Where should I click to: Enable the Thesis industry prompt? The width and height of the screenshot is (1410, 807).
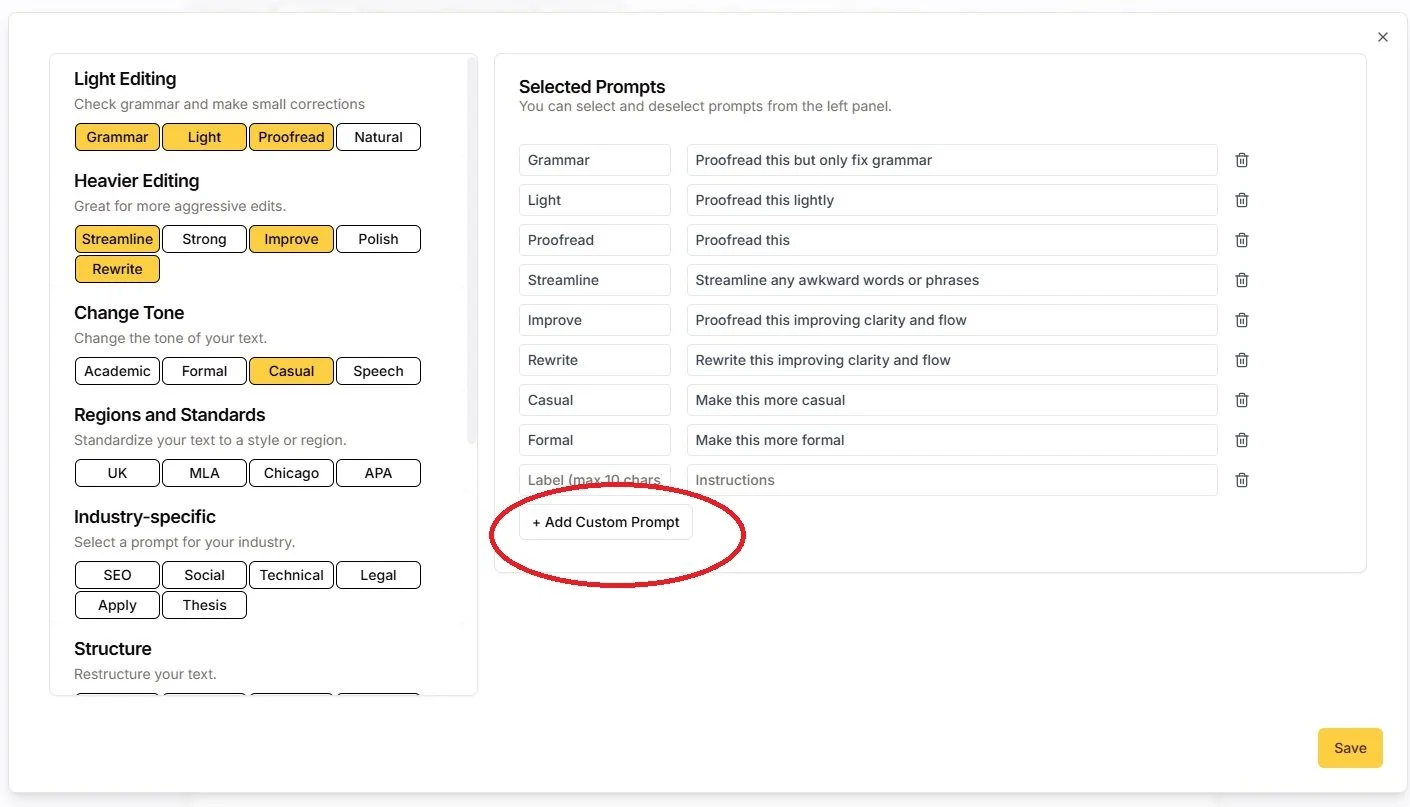coord(204,605)
